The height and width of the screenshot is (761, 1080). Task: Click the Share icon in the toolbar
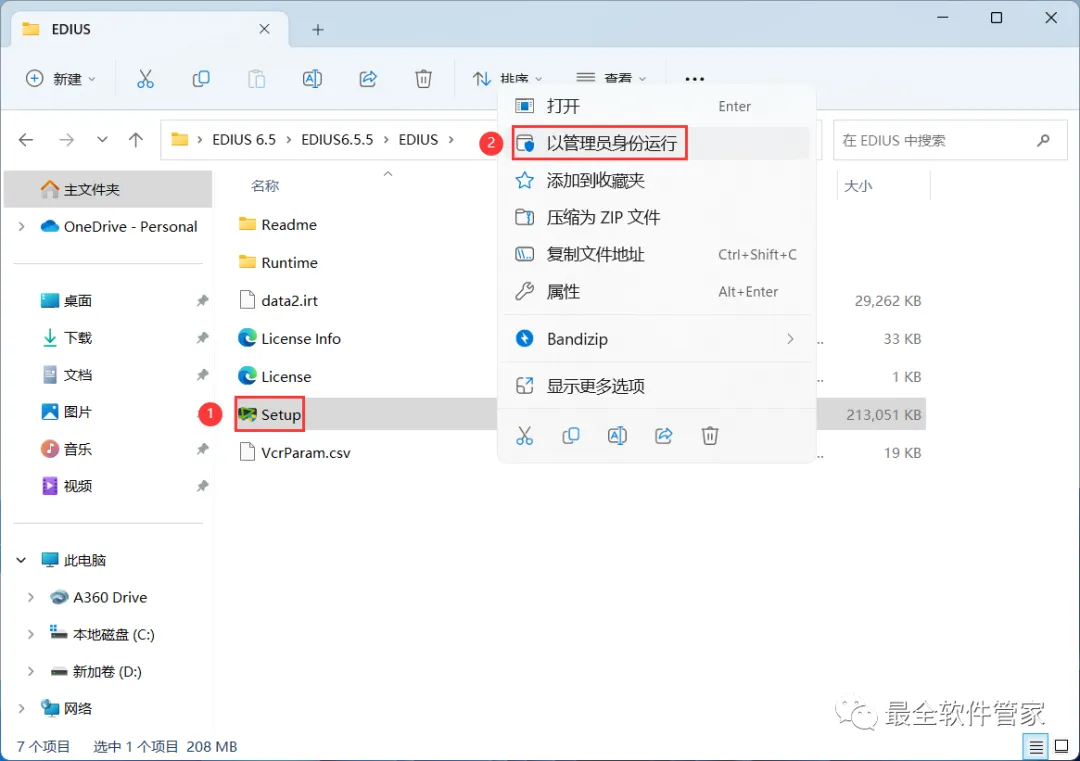[x=368, y=79]
